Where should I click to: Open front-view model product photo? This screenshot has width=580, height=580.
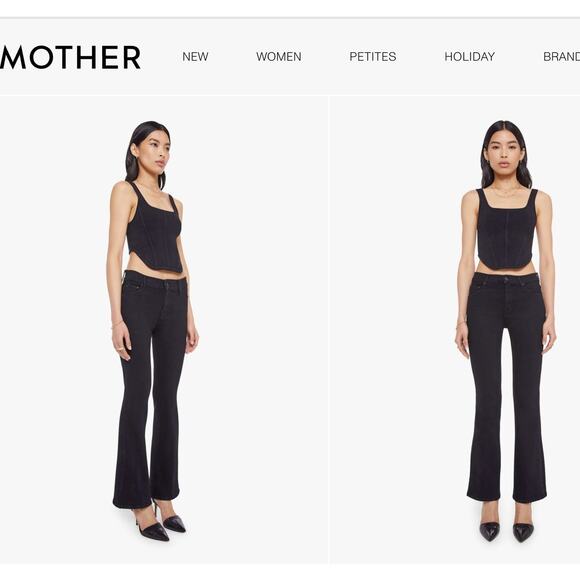455,330
